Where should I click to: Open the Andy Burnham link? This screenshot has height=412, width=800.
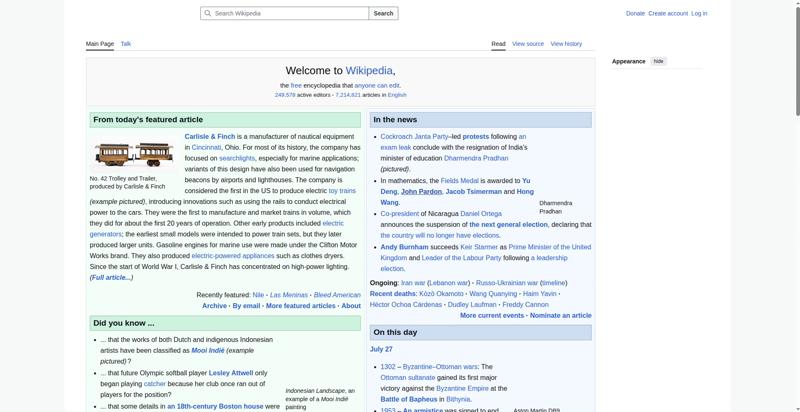click(405, 247)
